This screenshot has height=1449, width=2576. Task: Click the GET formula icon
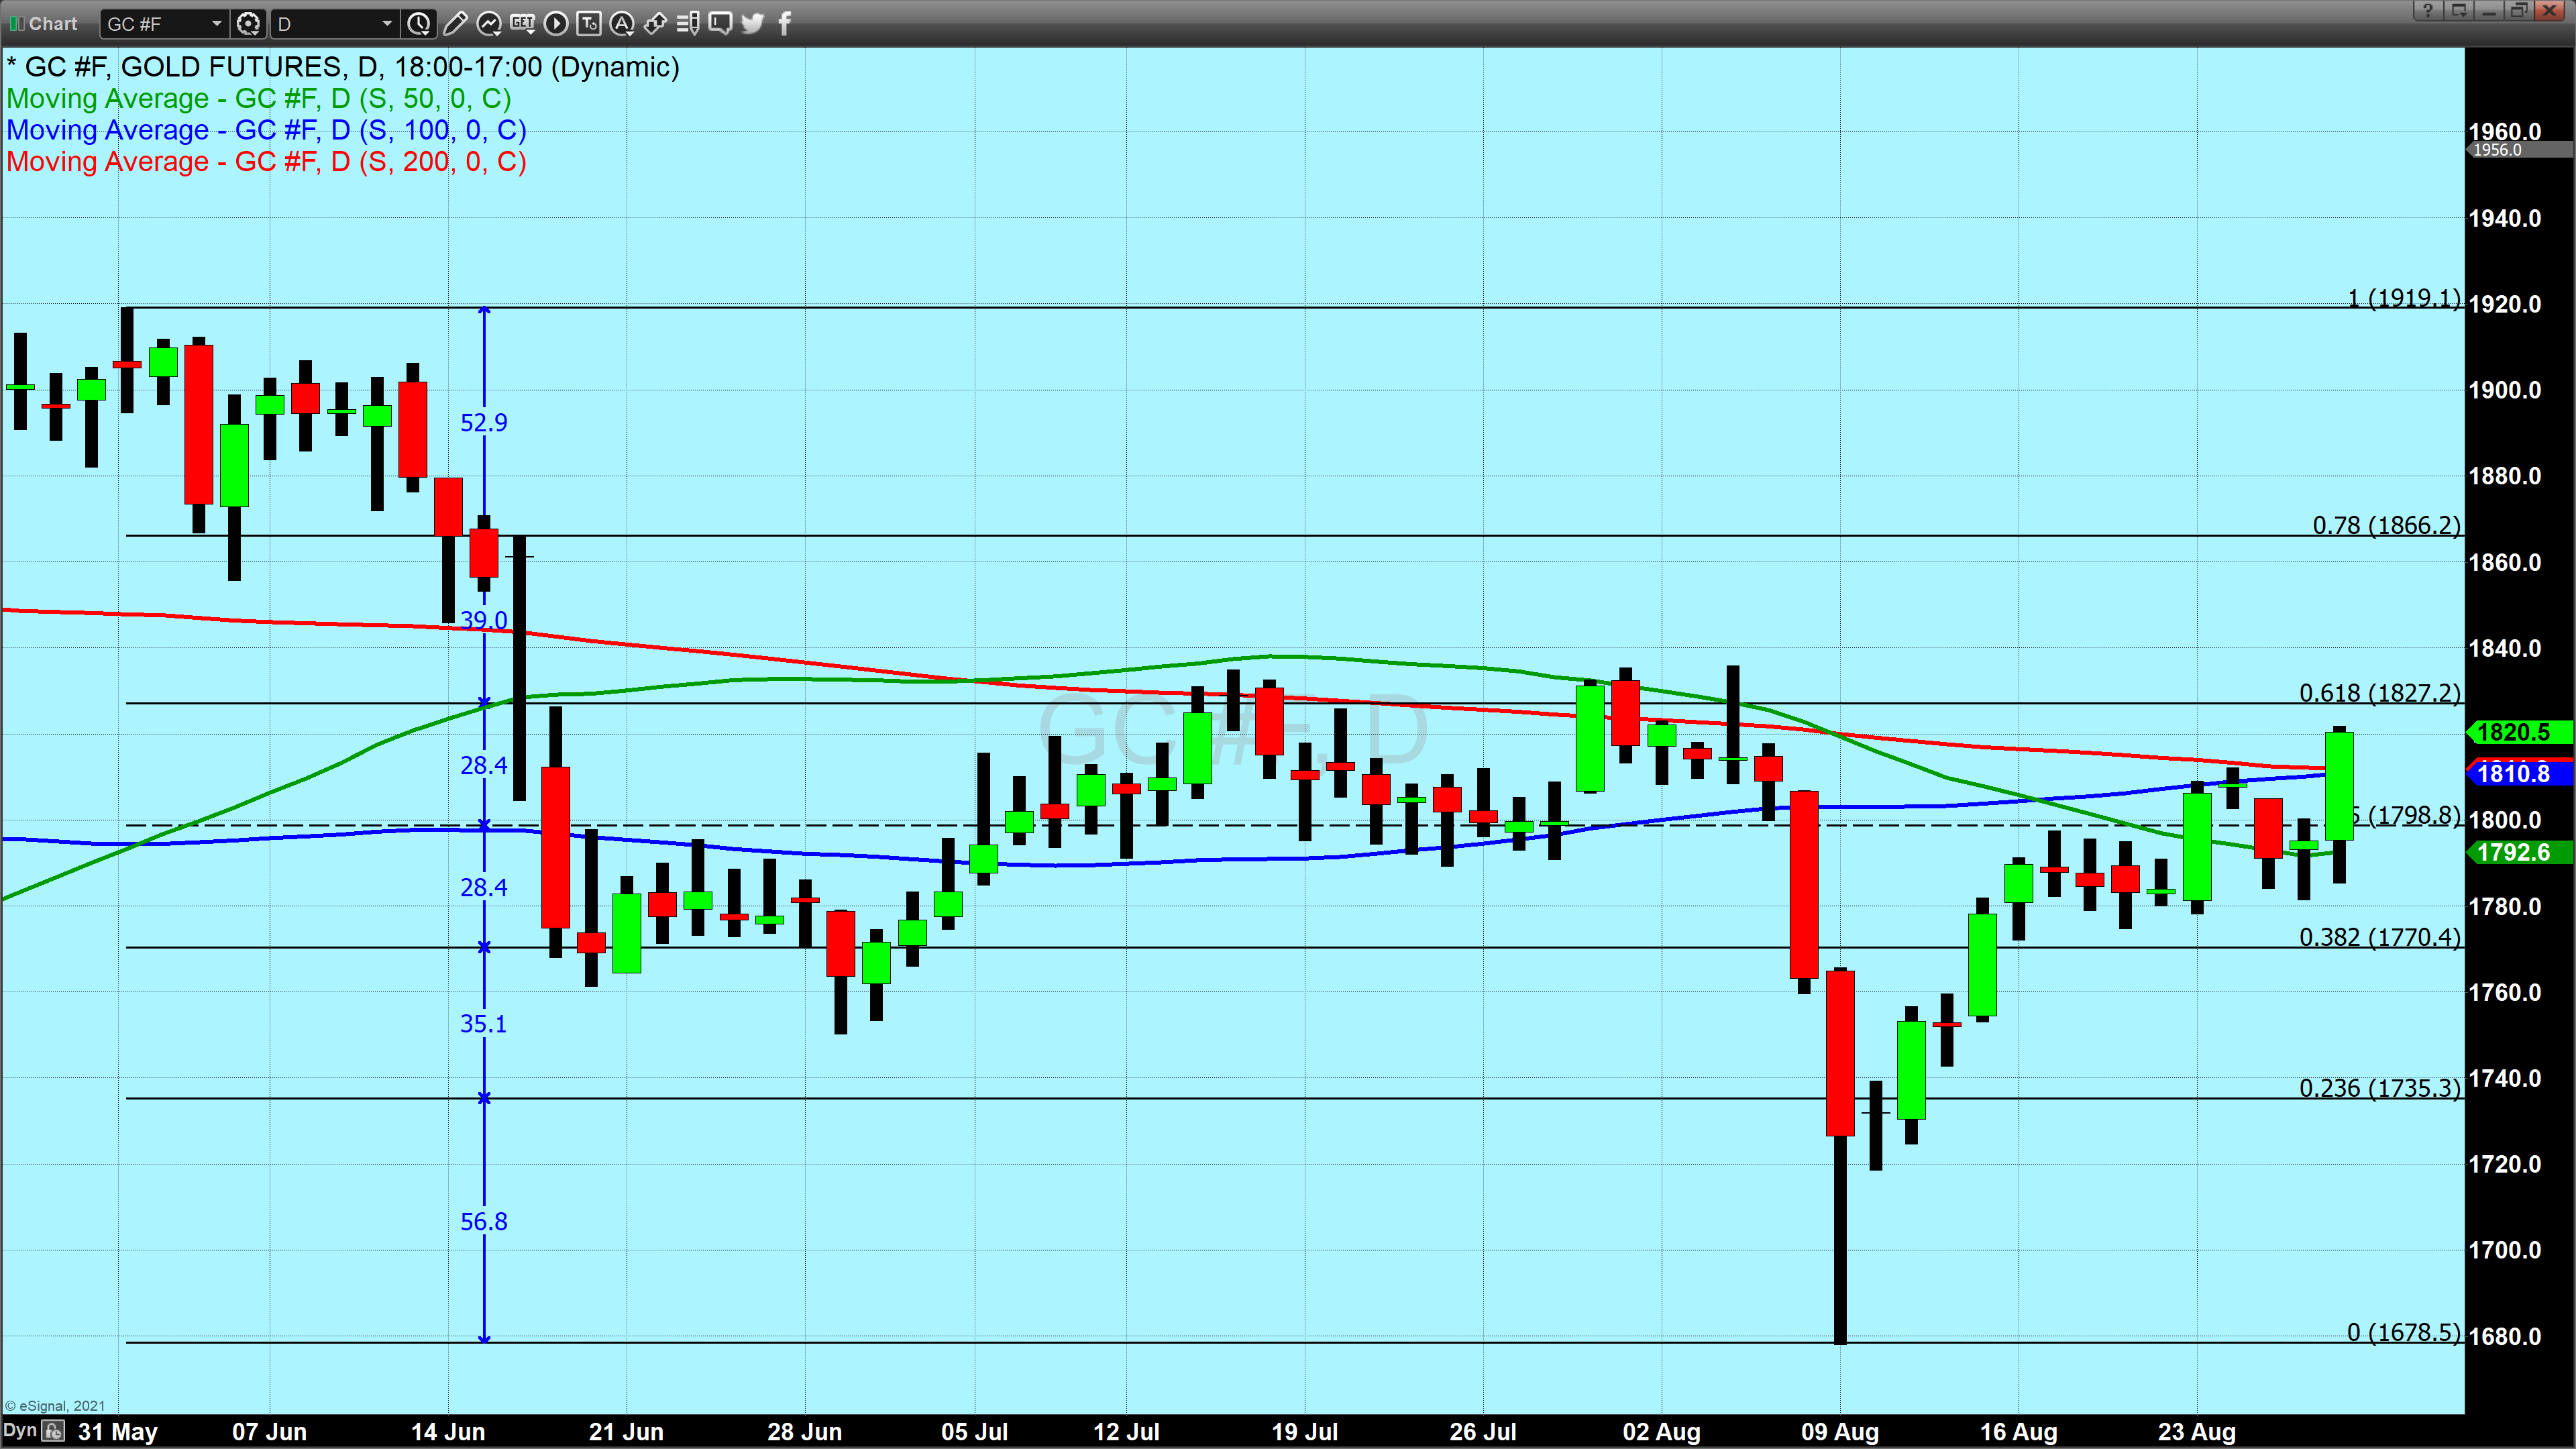point(522,23)
